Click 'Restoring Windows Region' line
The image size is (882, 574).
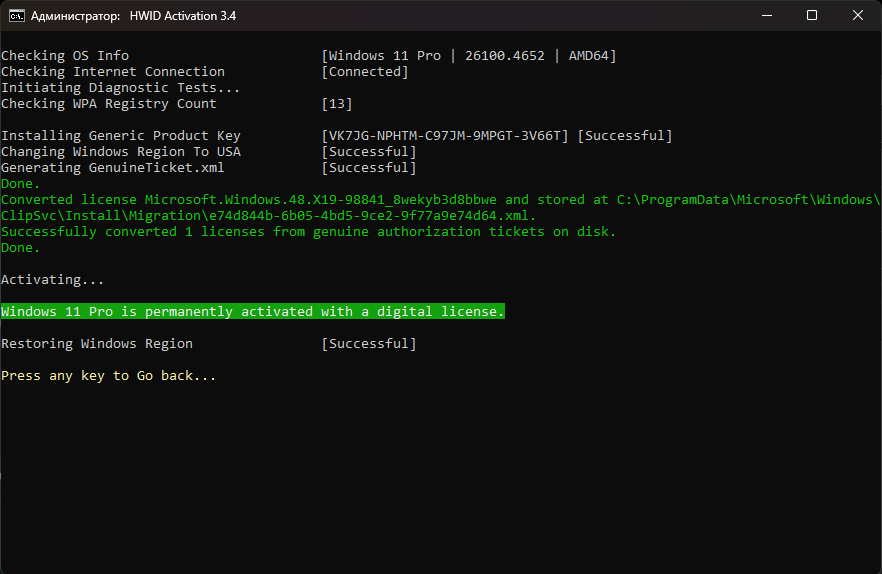pos(97,344)
